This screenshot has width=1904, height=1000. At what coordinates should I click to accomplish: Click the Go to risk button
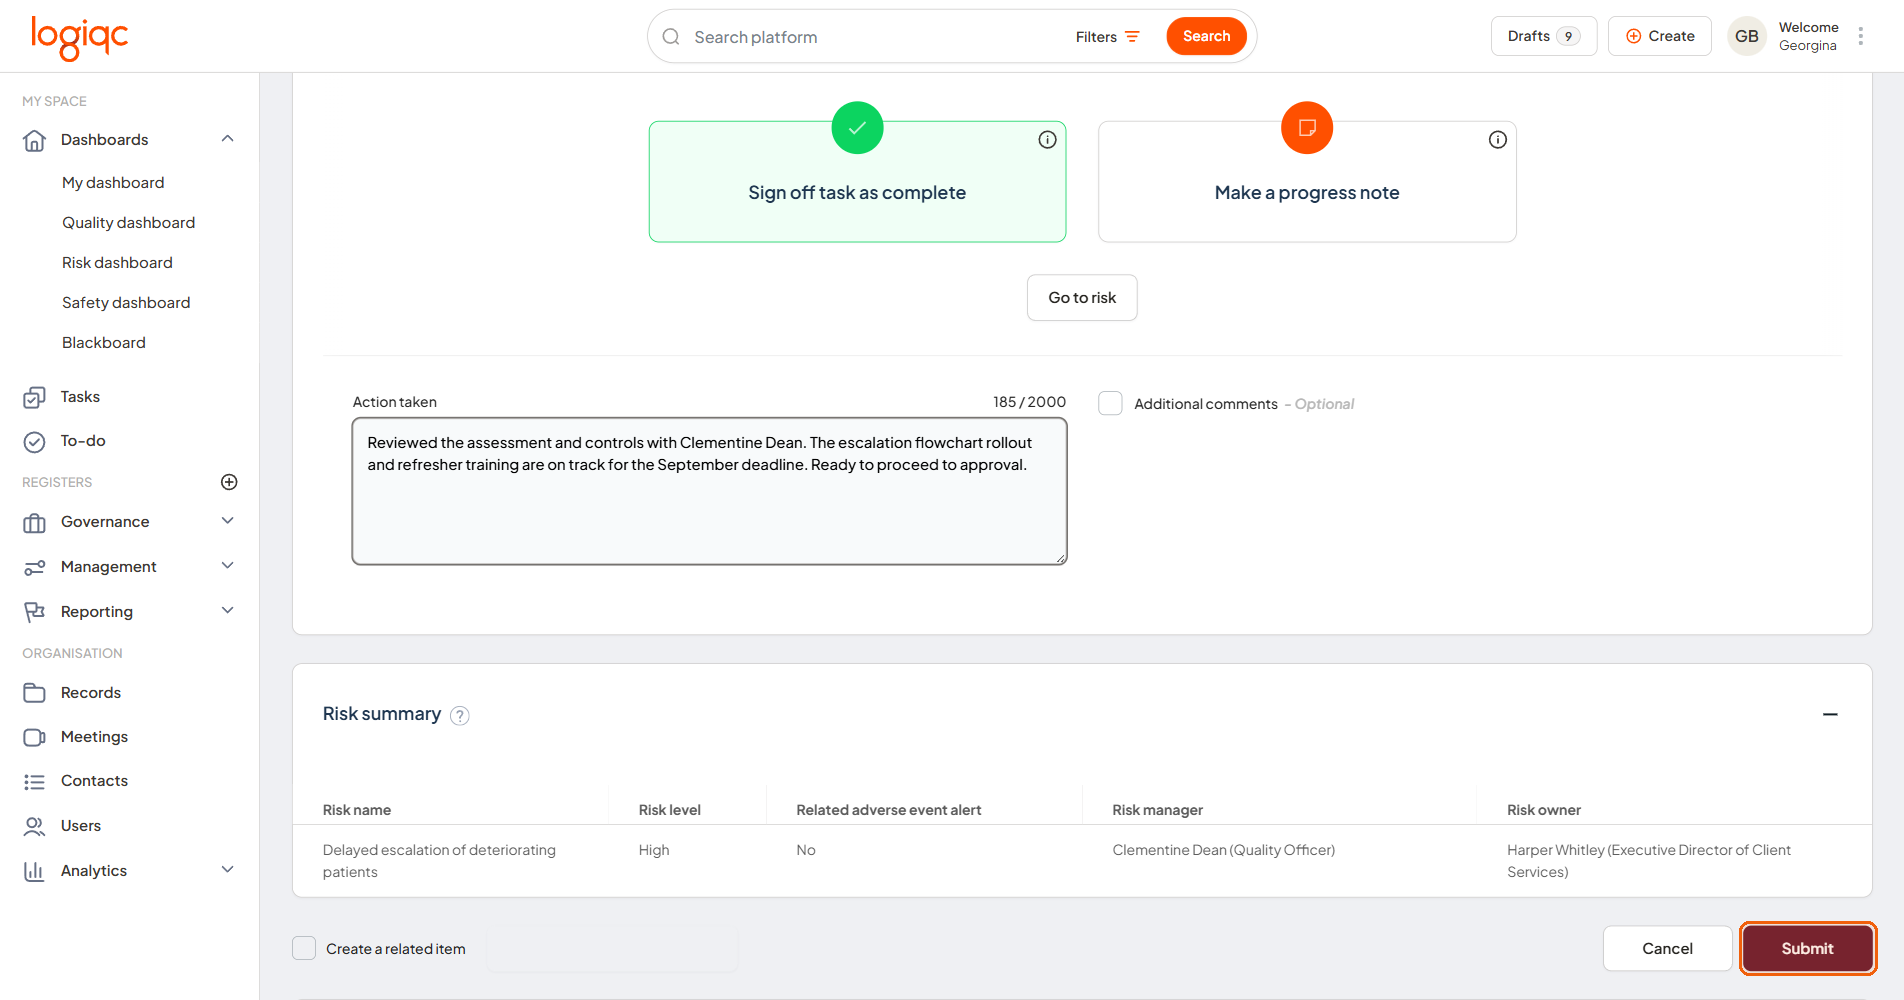[x=1082, y=298]
